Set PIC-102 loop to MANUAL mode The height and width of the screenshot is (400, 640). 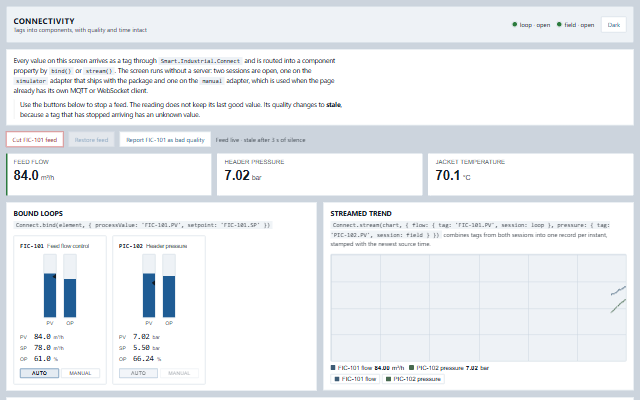coord(179,373)
